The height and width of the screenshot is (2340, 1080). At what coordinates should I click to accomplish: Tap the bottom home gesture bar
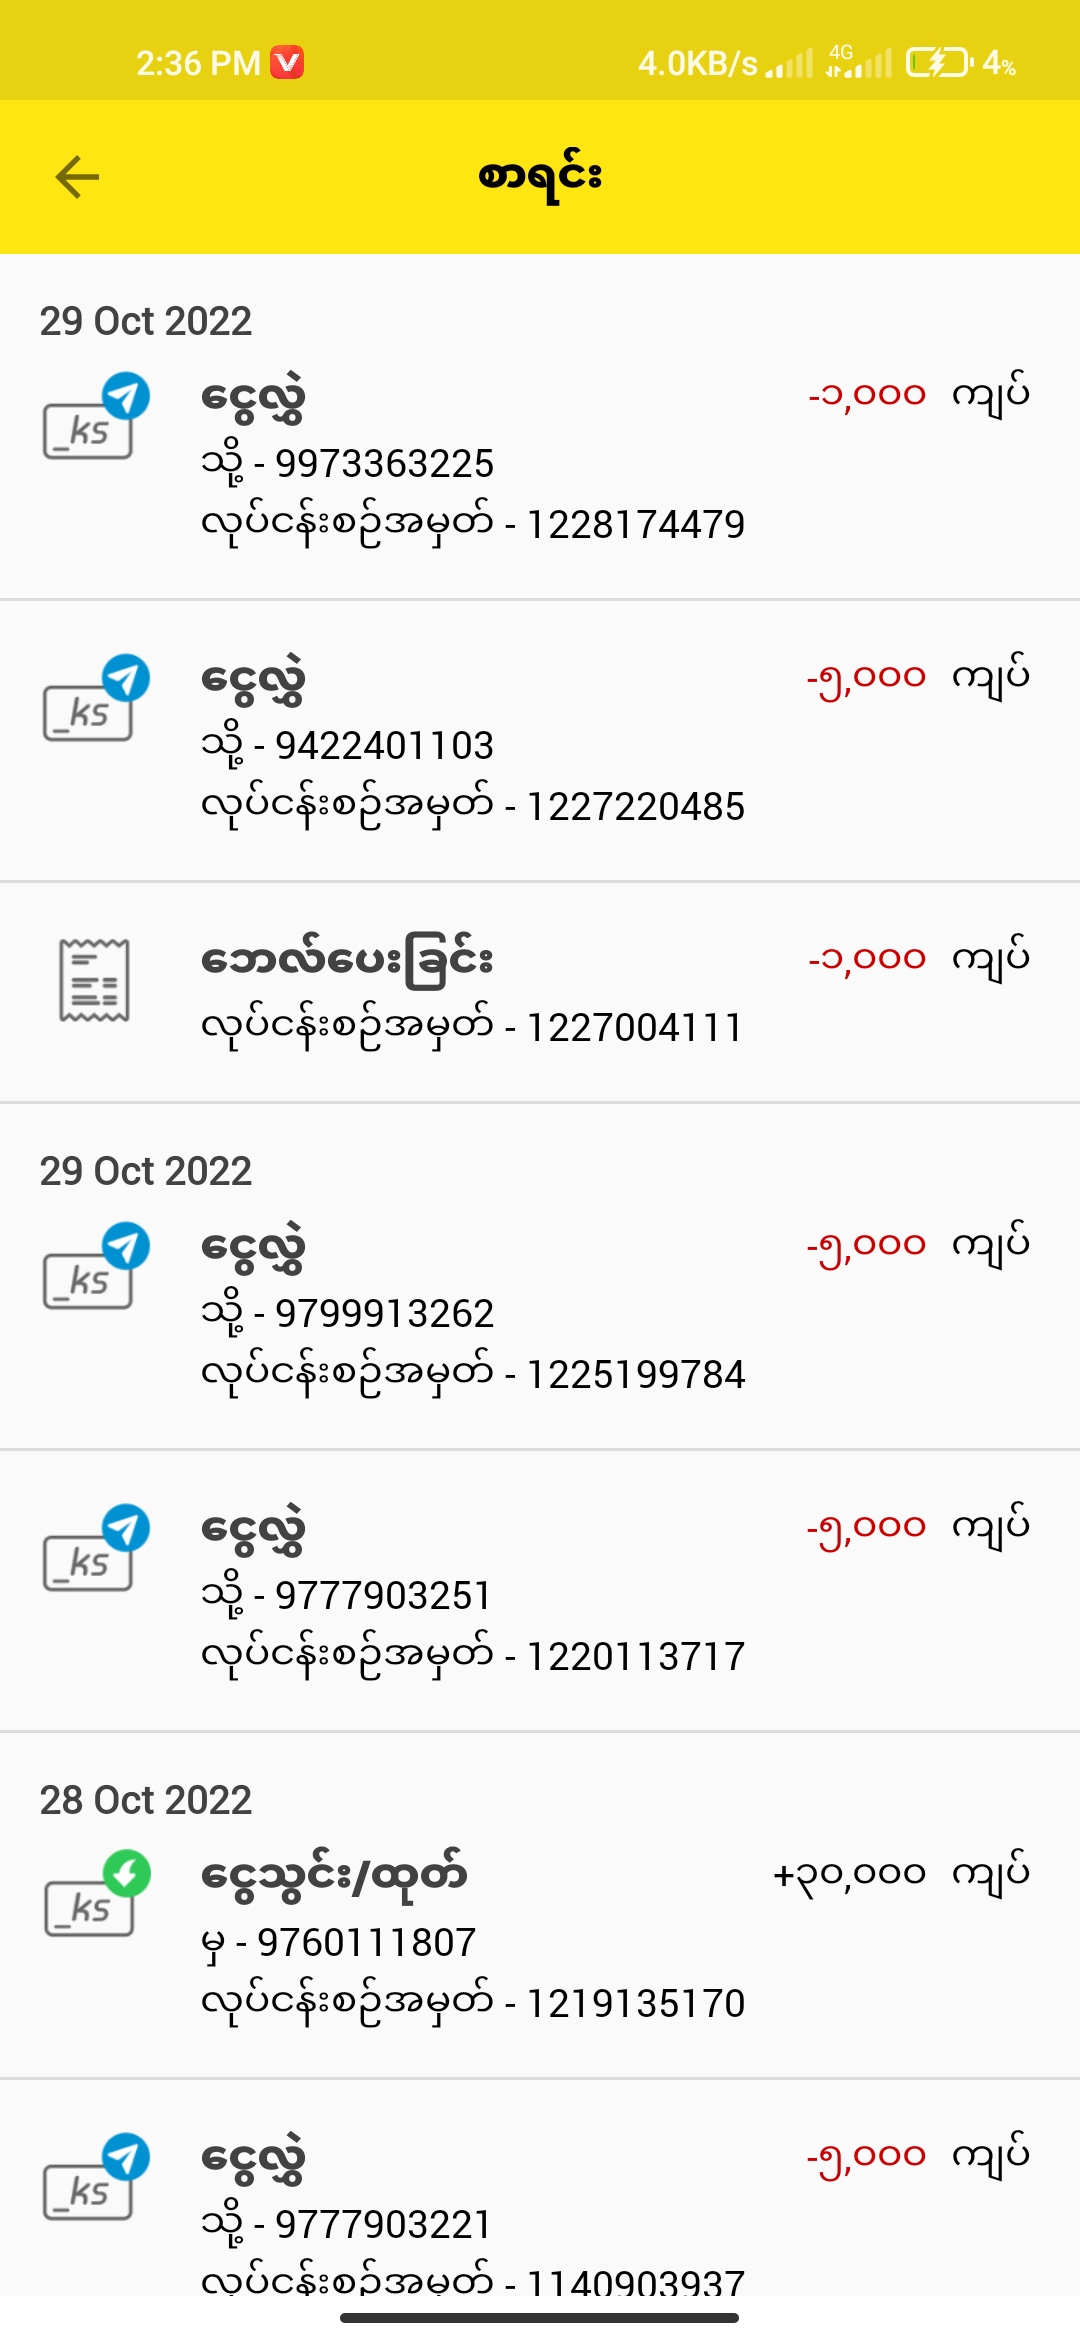tap(540, 2318)
